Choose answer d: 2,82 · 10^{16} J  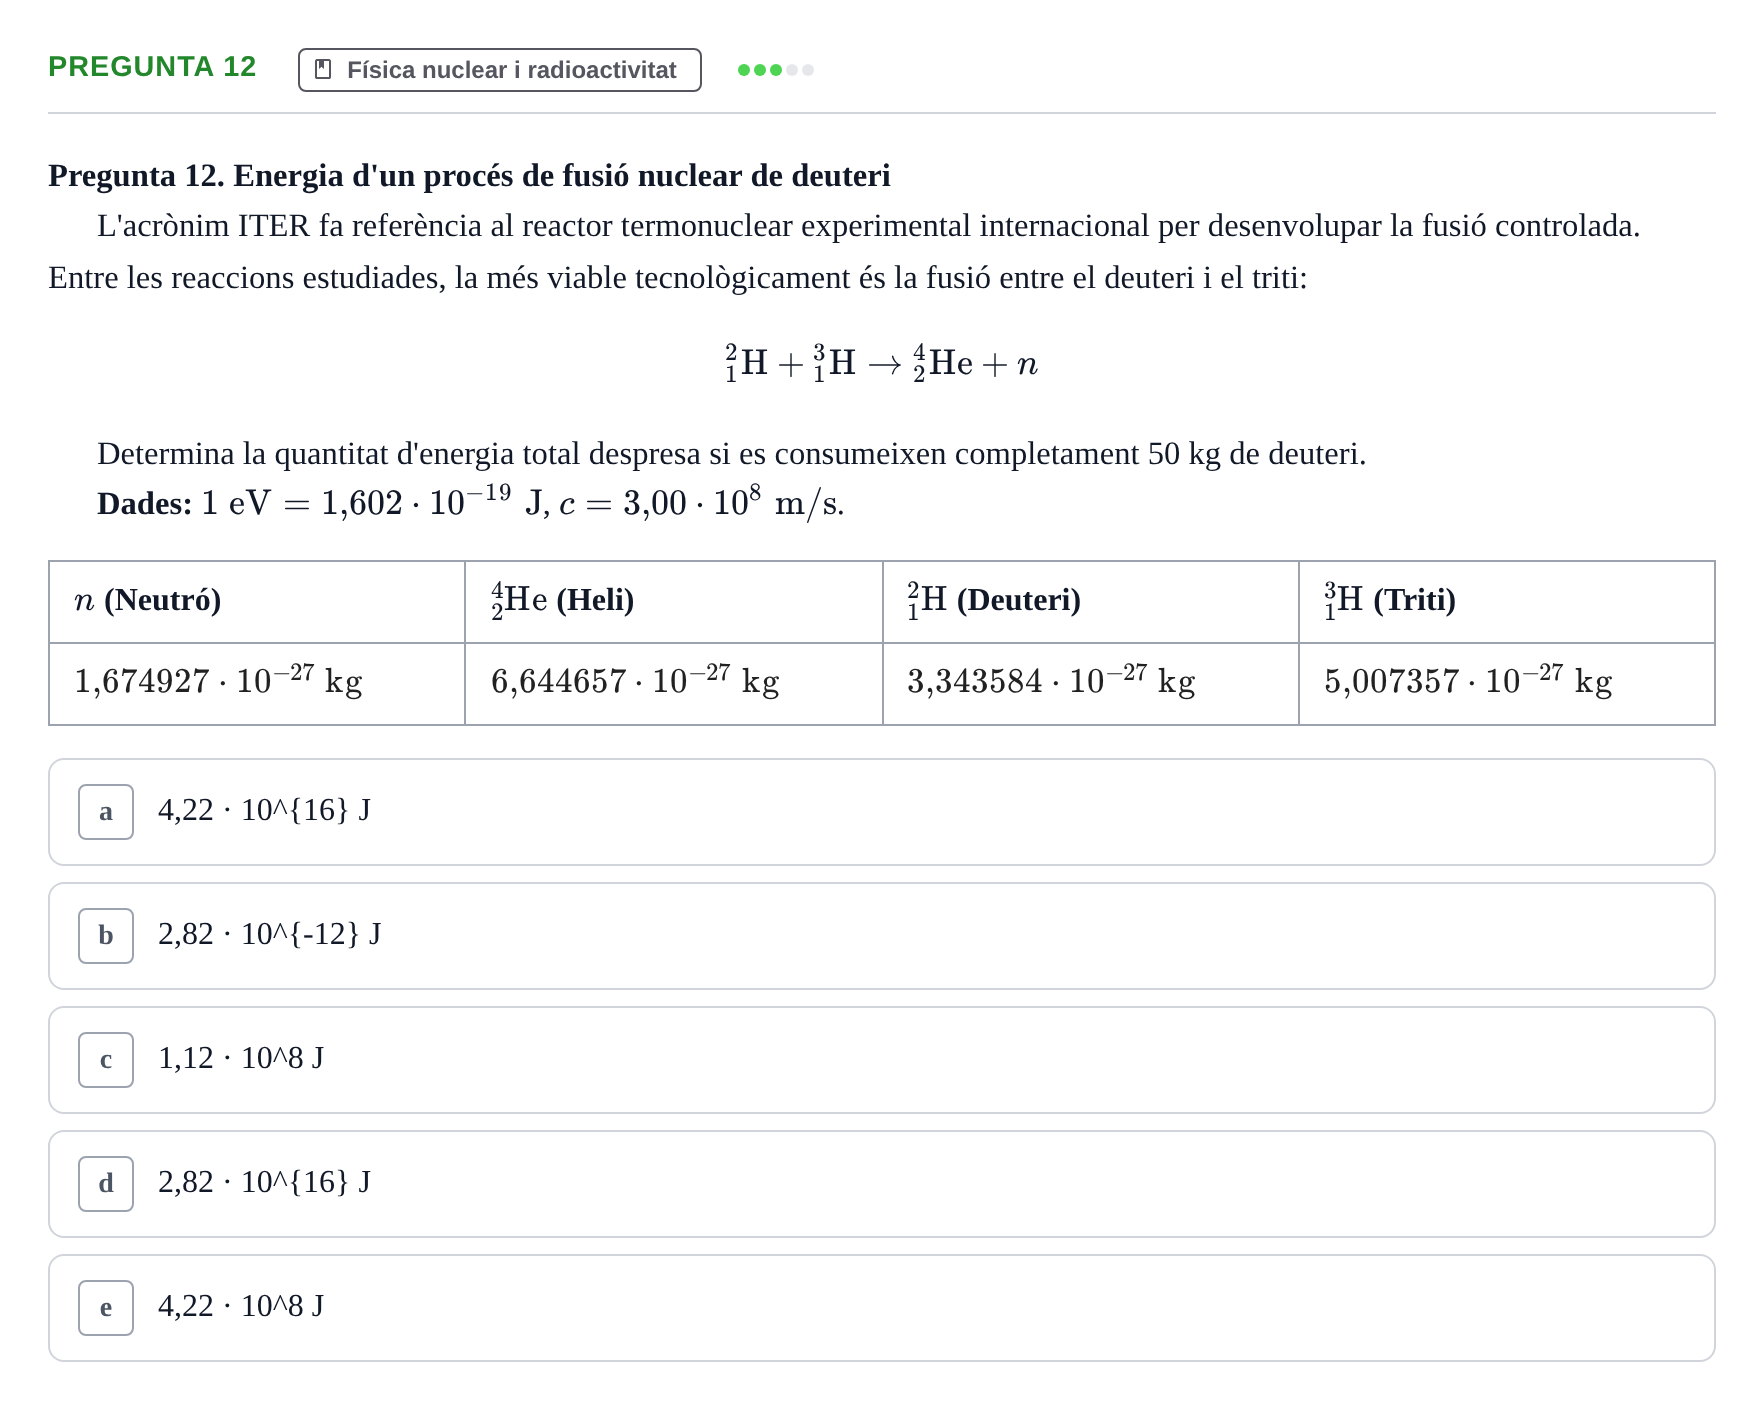(x=881, y=1184)
